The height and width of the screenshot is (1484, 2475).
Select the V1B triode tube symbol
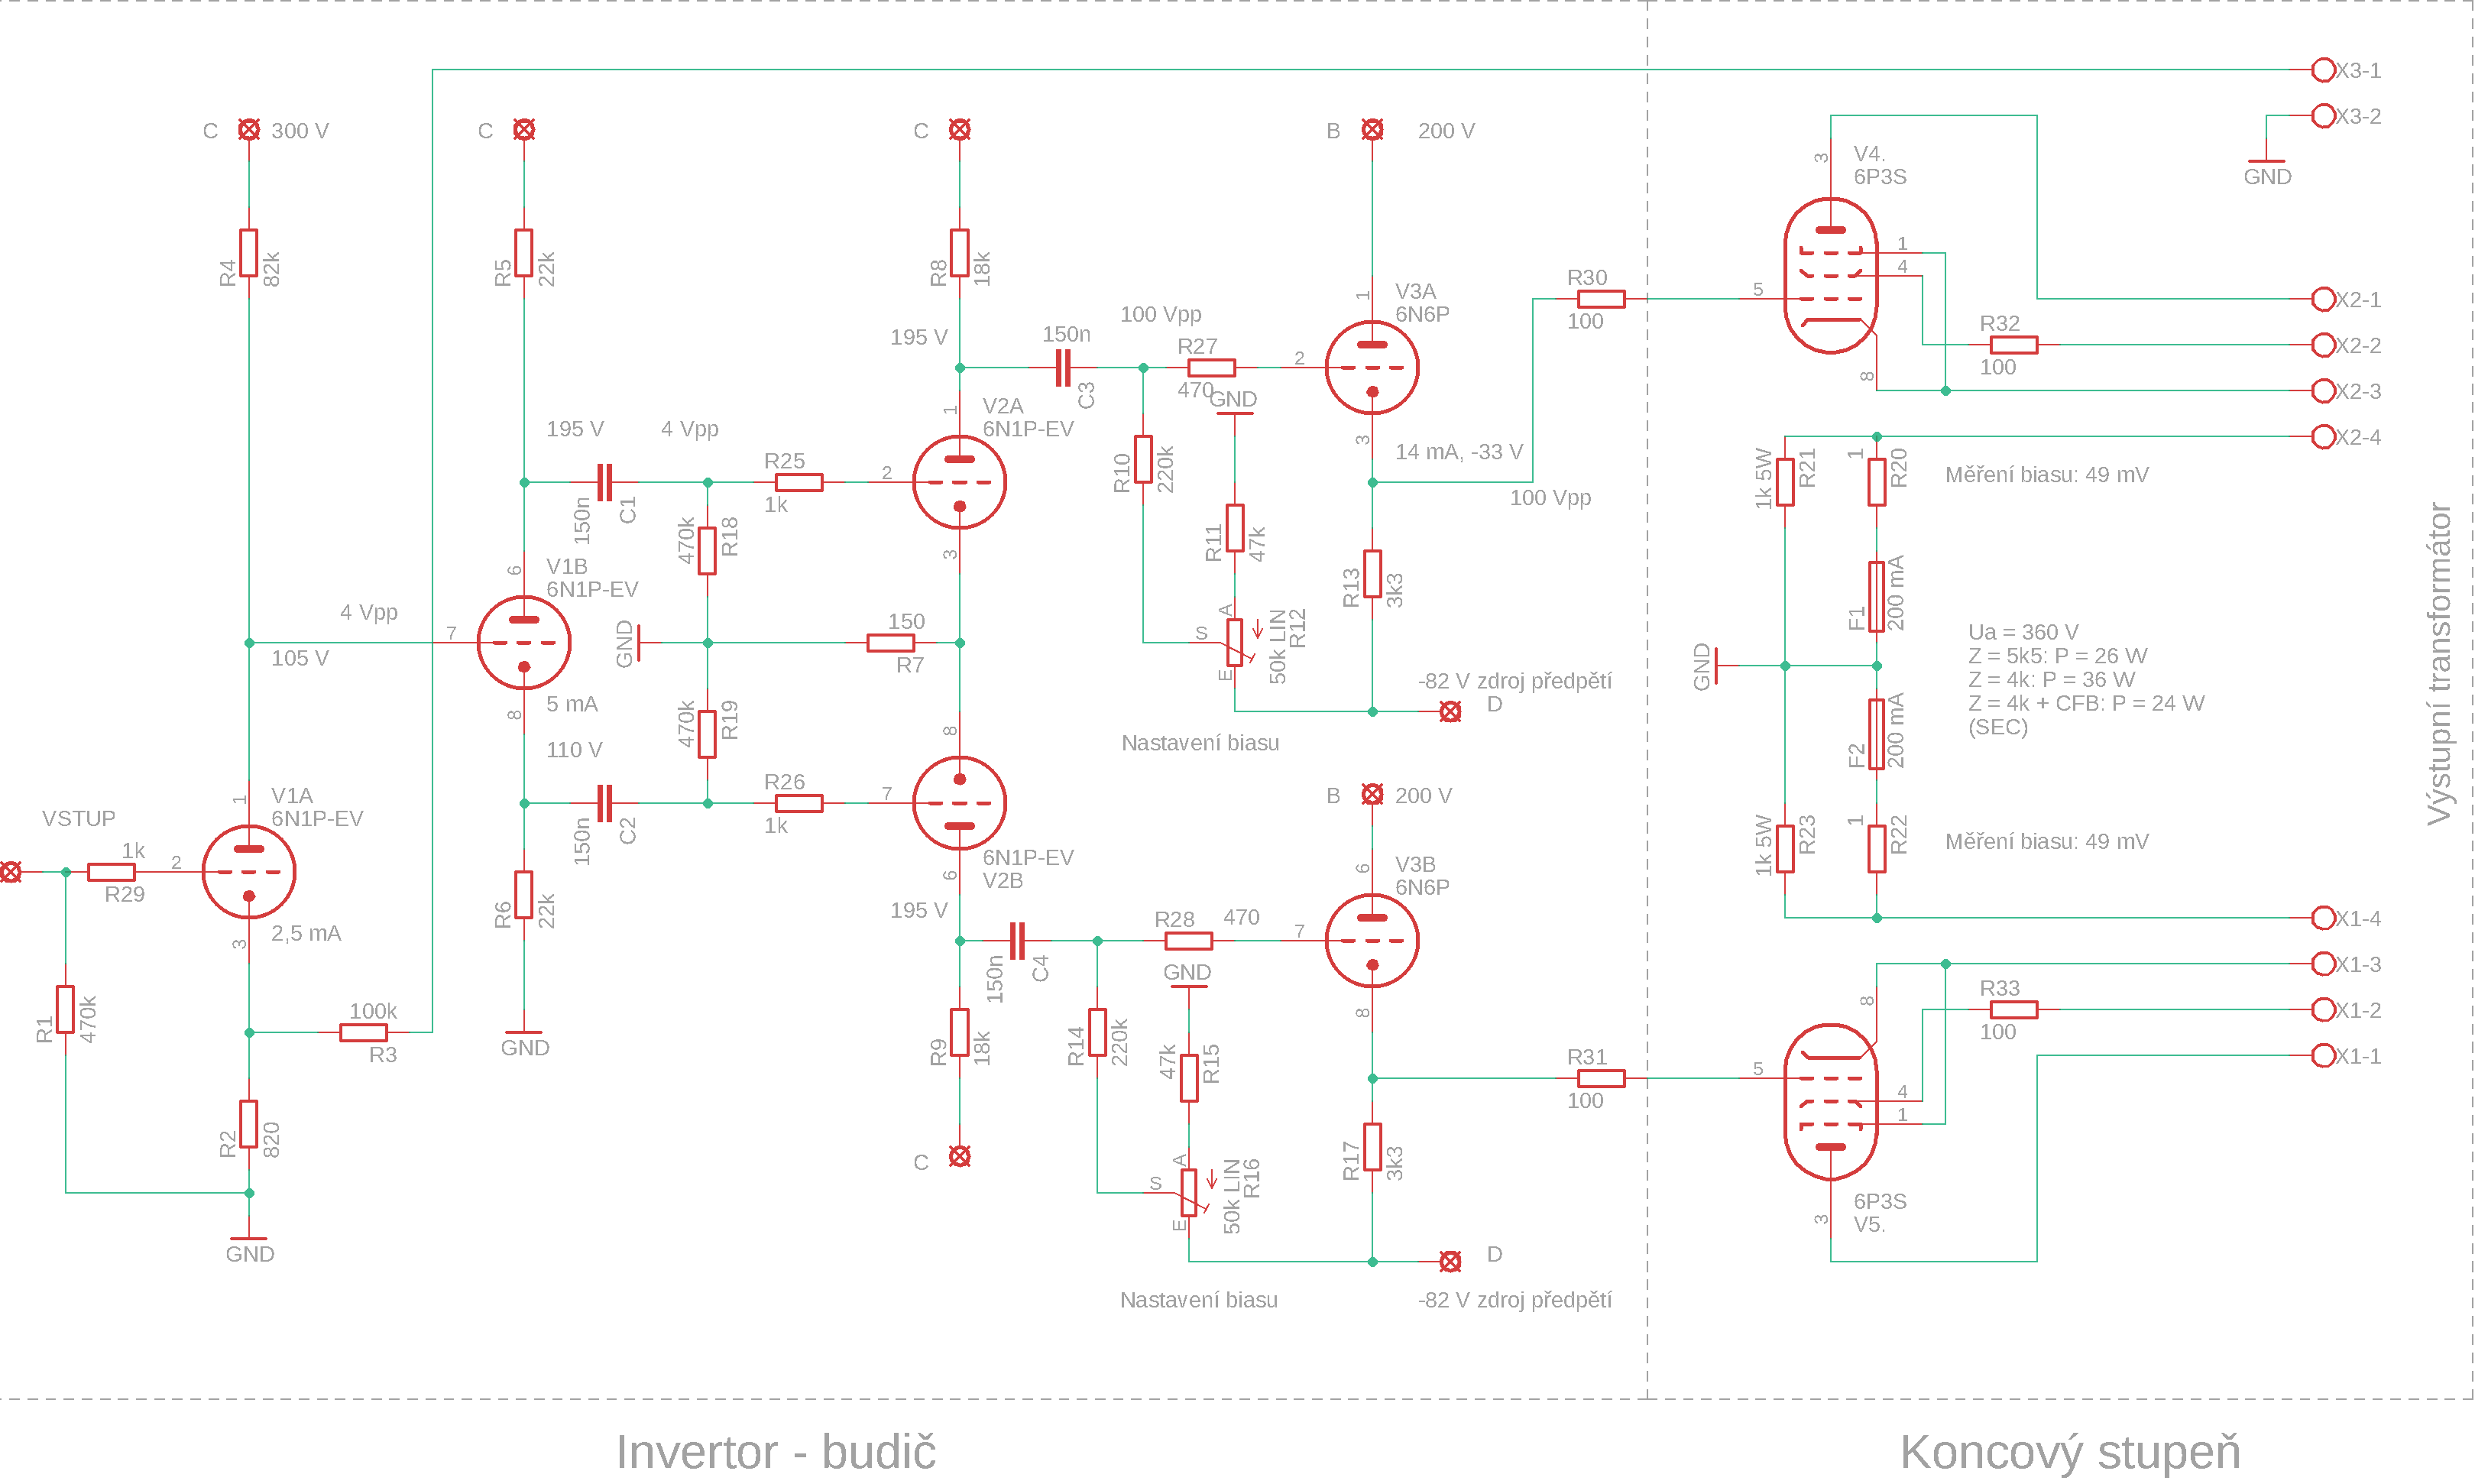pyautogui.click(x=523, y=642)
